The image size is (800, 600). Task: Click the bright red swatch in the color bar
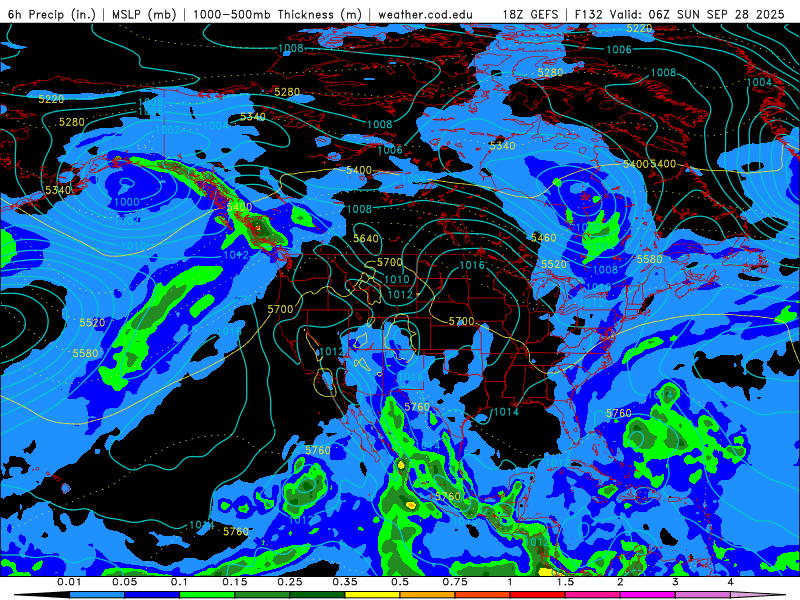tap(538, 595)
